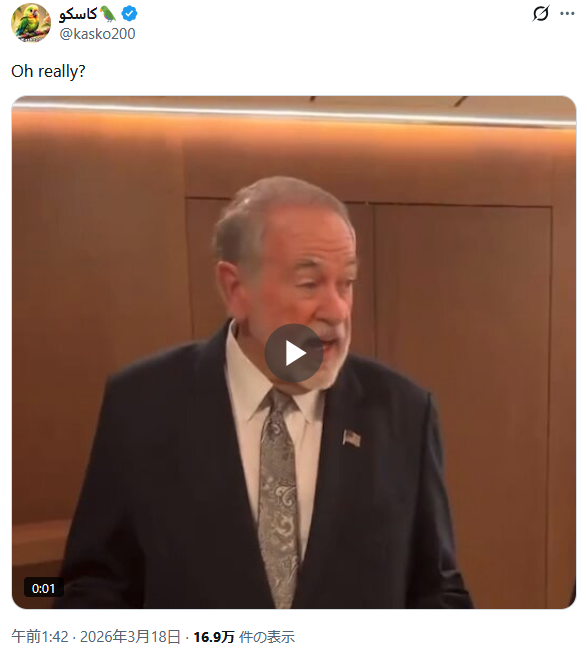The width and height of the screenshot is (587, 654).
Task: Open the three-dot more options menu
Action: [567, 14]
